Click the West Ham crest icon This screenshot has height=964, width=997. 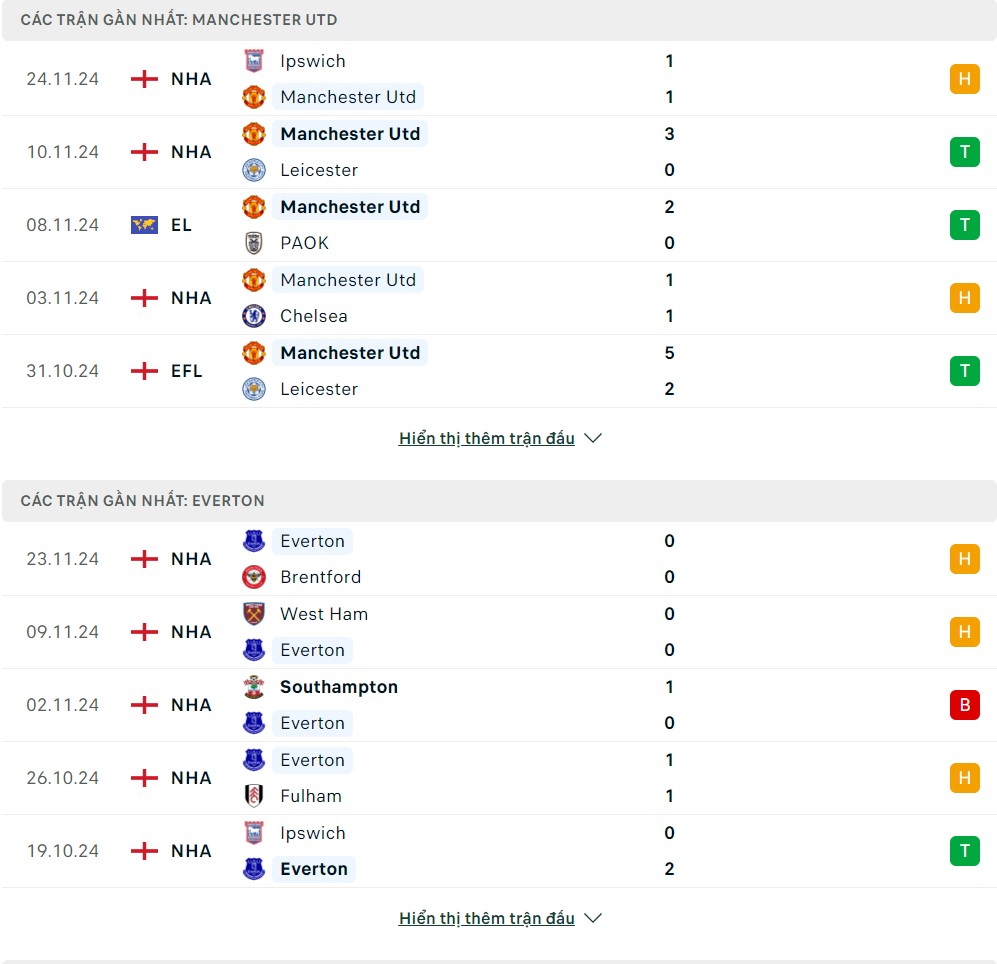coord(254,614)
